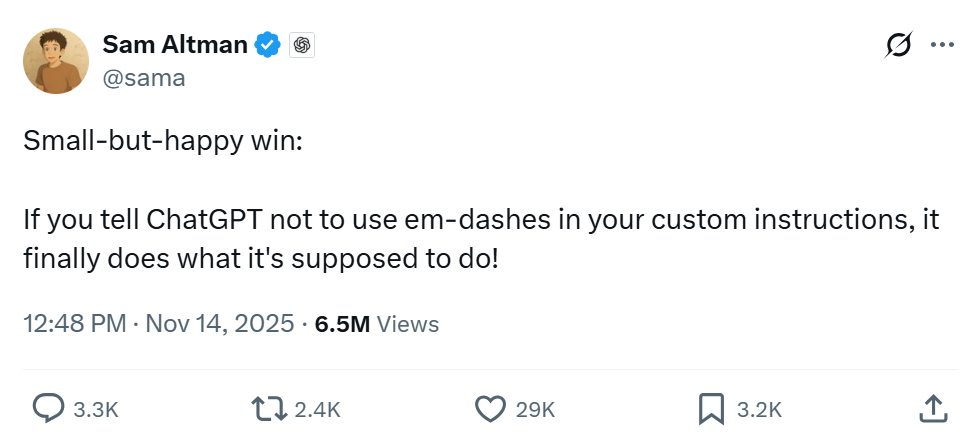Click the 3.3K replies count
This screenshot has width=978, height=435.
[97, 409]
